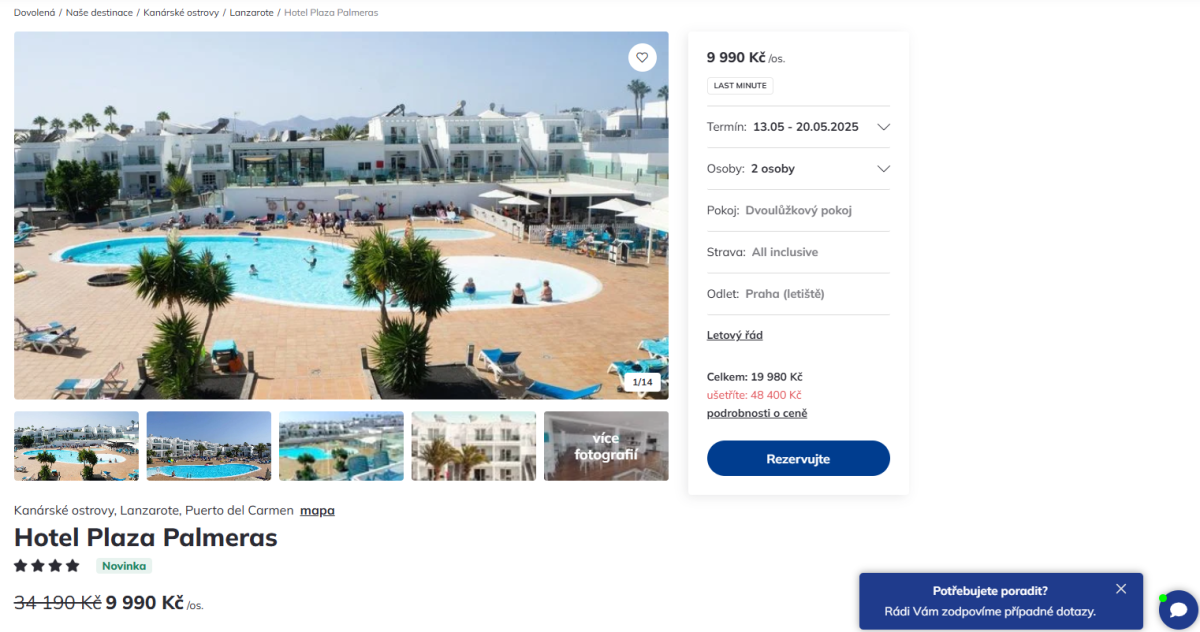Click the main hotel pool photo
Viewport: 1200px width, 632px height.
(341, 215)
